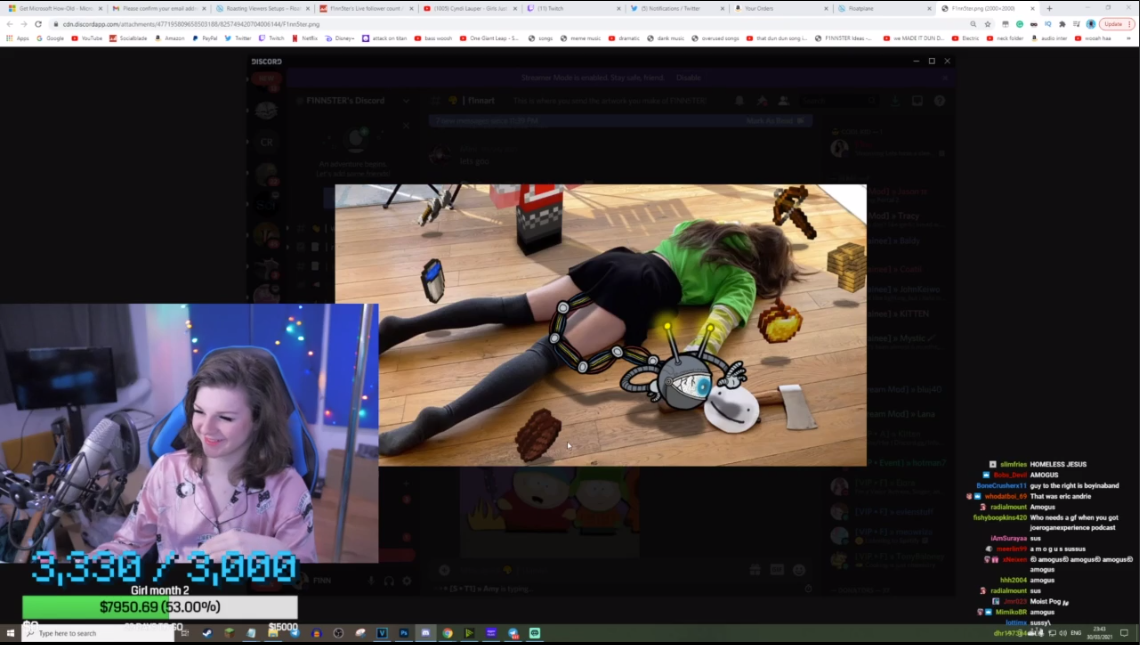Maximize the Discord window
Viewport: 1140px width, 645px height.
tap(931, 61)
